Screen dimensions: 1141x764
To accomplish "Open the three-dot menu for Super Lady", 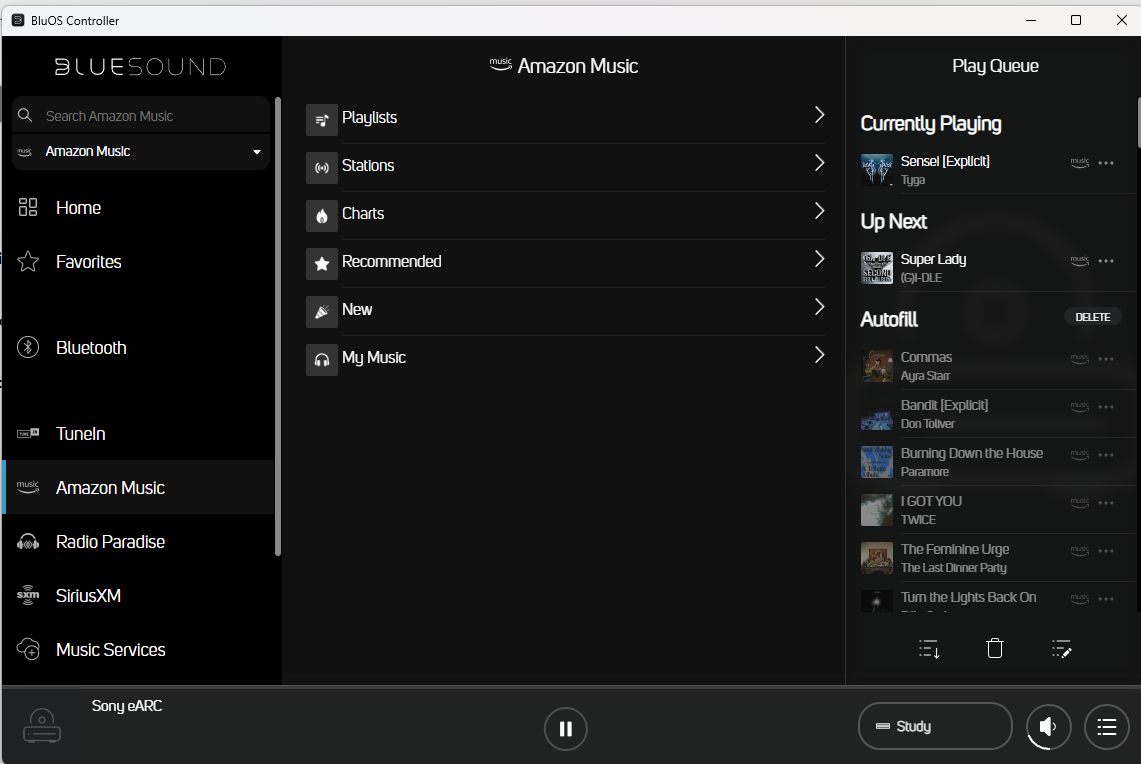I will click(1105, 261).
